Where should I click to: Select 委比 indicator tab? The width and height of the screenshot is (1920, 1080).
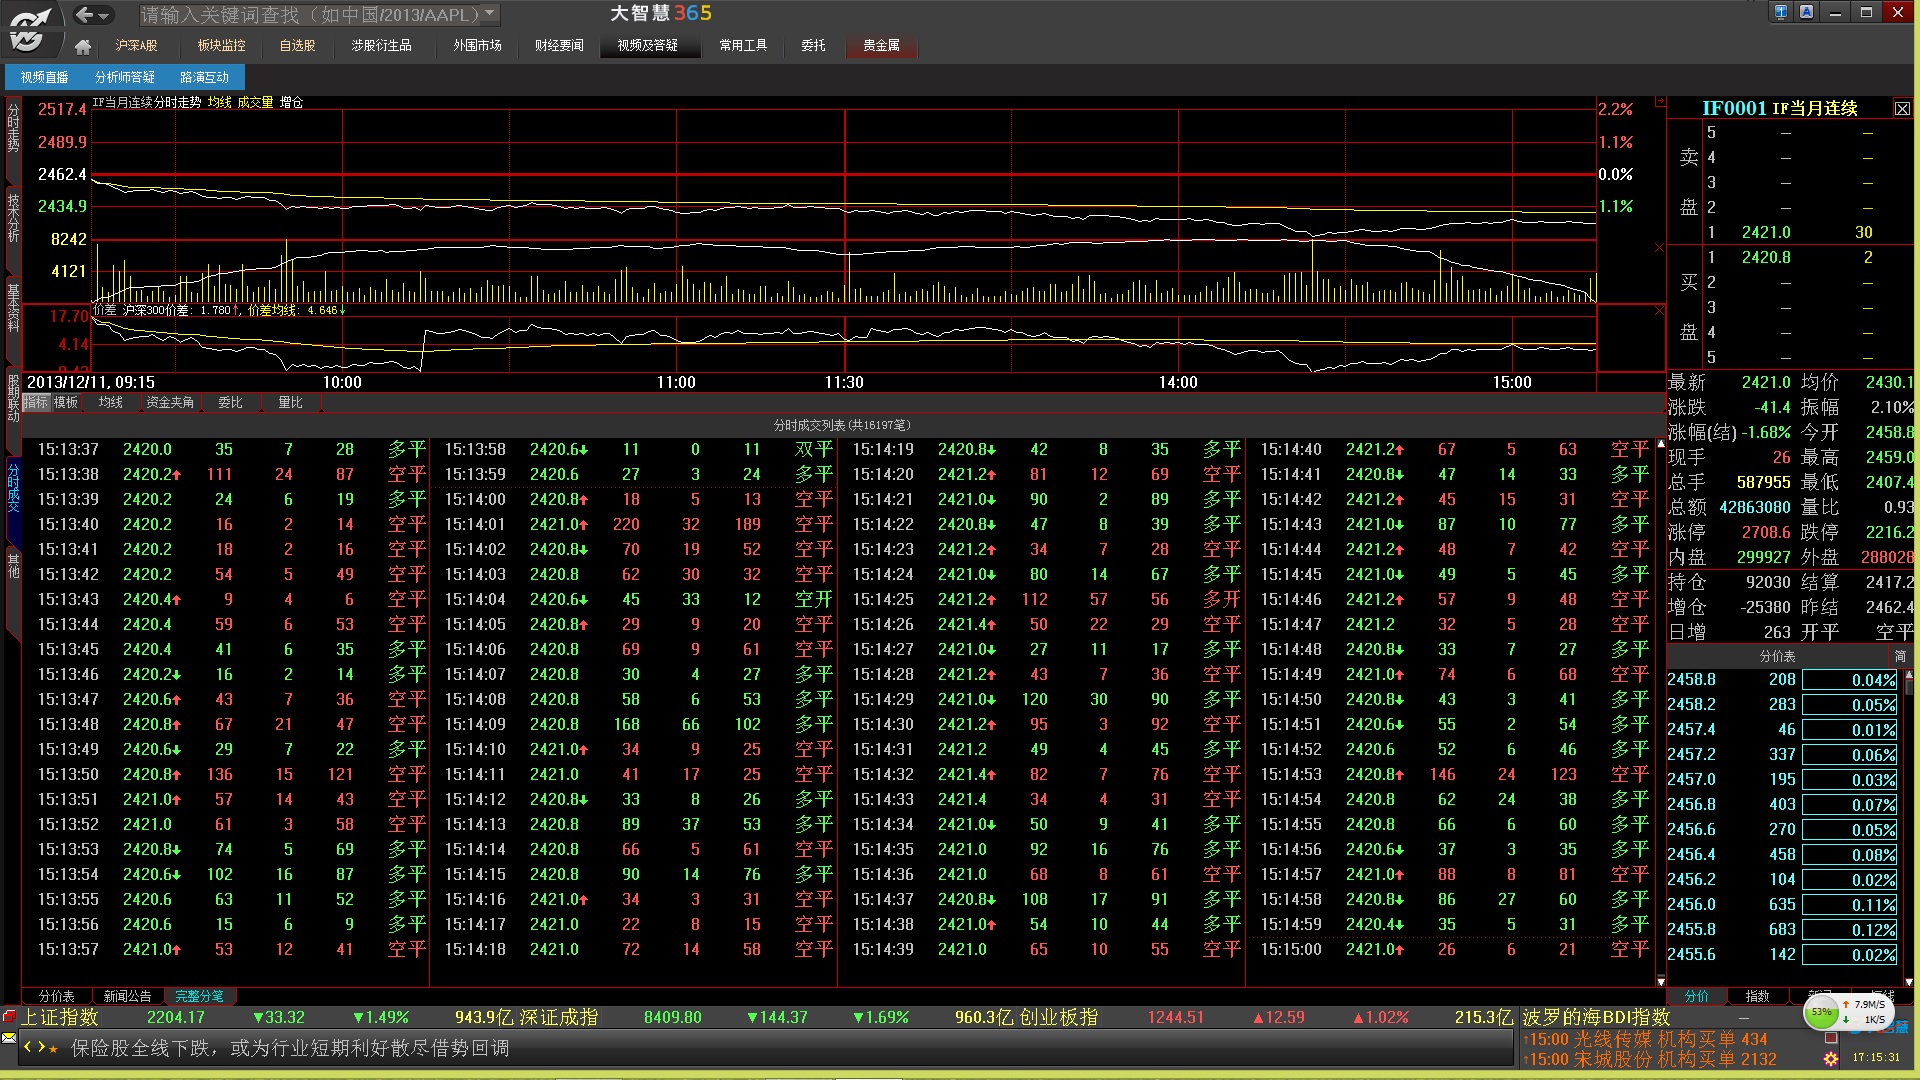[230, 402]
